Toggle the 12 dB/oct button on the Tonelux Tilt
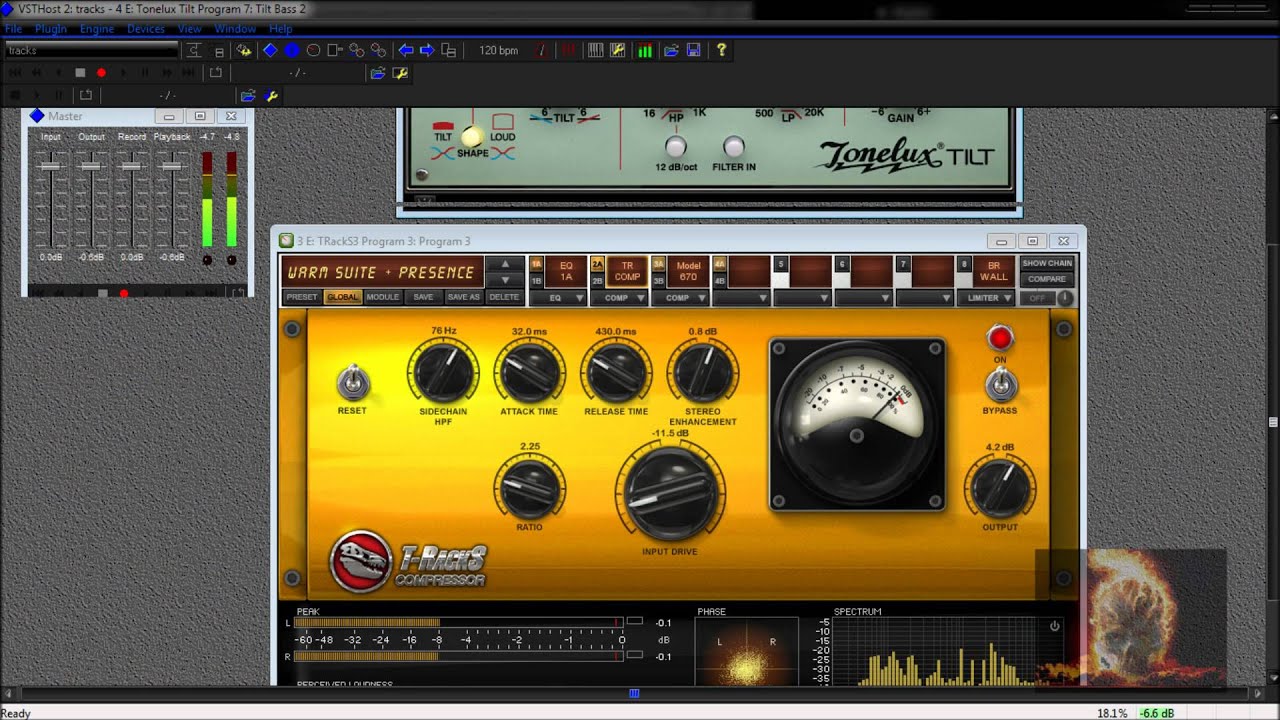 [676, 147]
